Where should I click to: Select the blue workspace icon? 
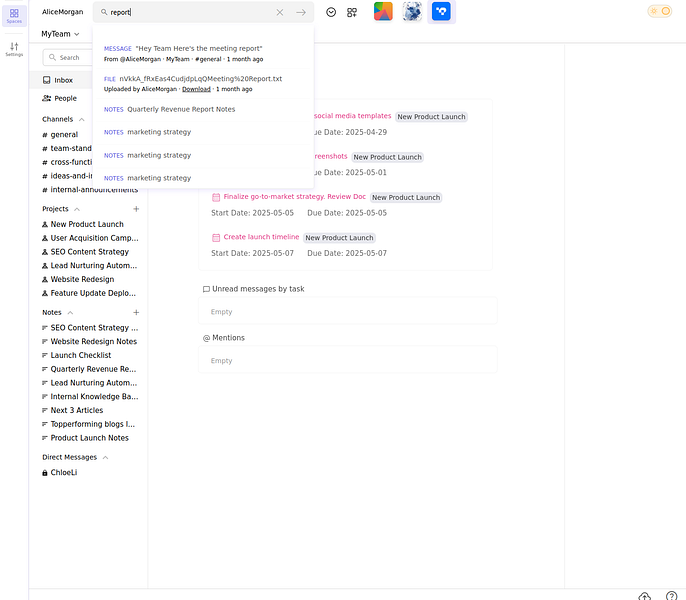coord(441,11)
